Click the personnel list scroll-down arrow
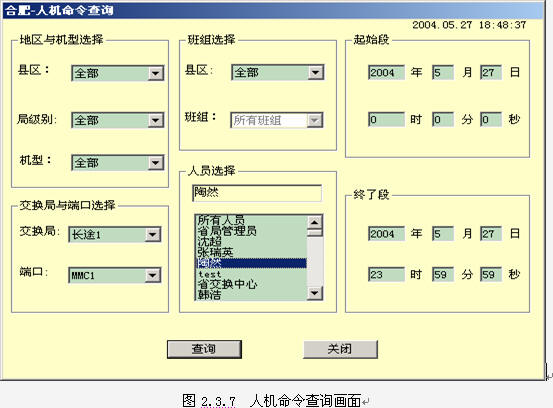The width and height of the screenshot is (553, 408). point(315,293)
